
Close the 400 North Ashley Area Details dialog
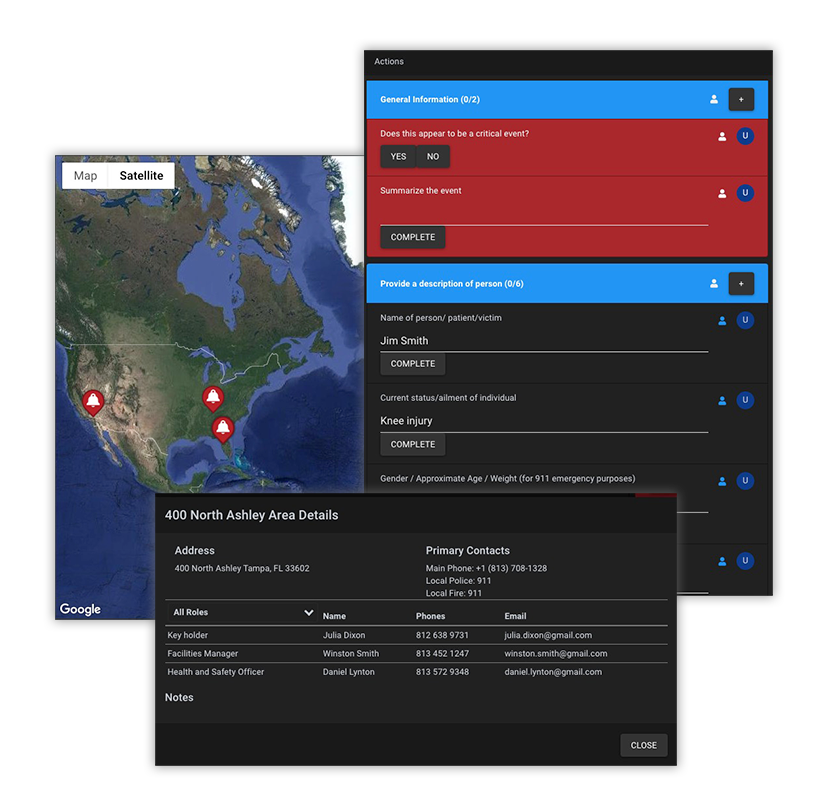(x=643, y=745)
